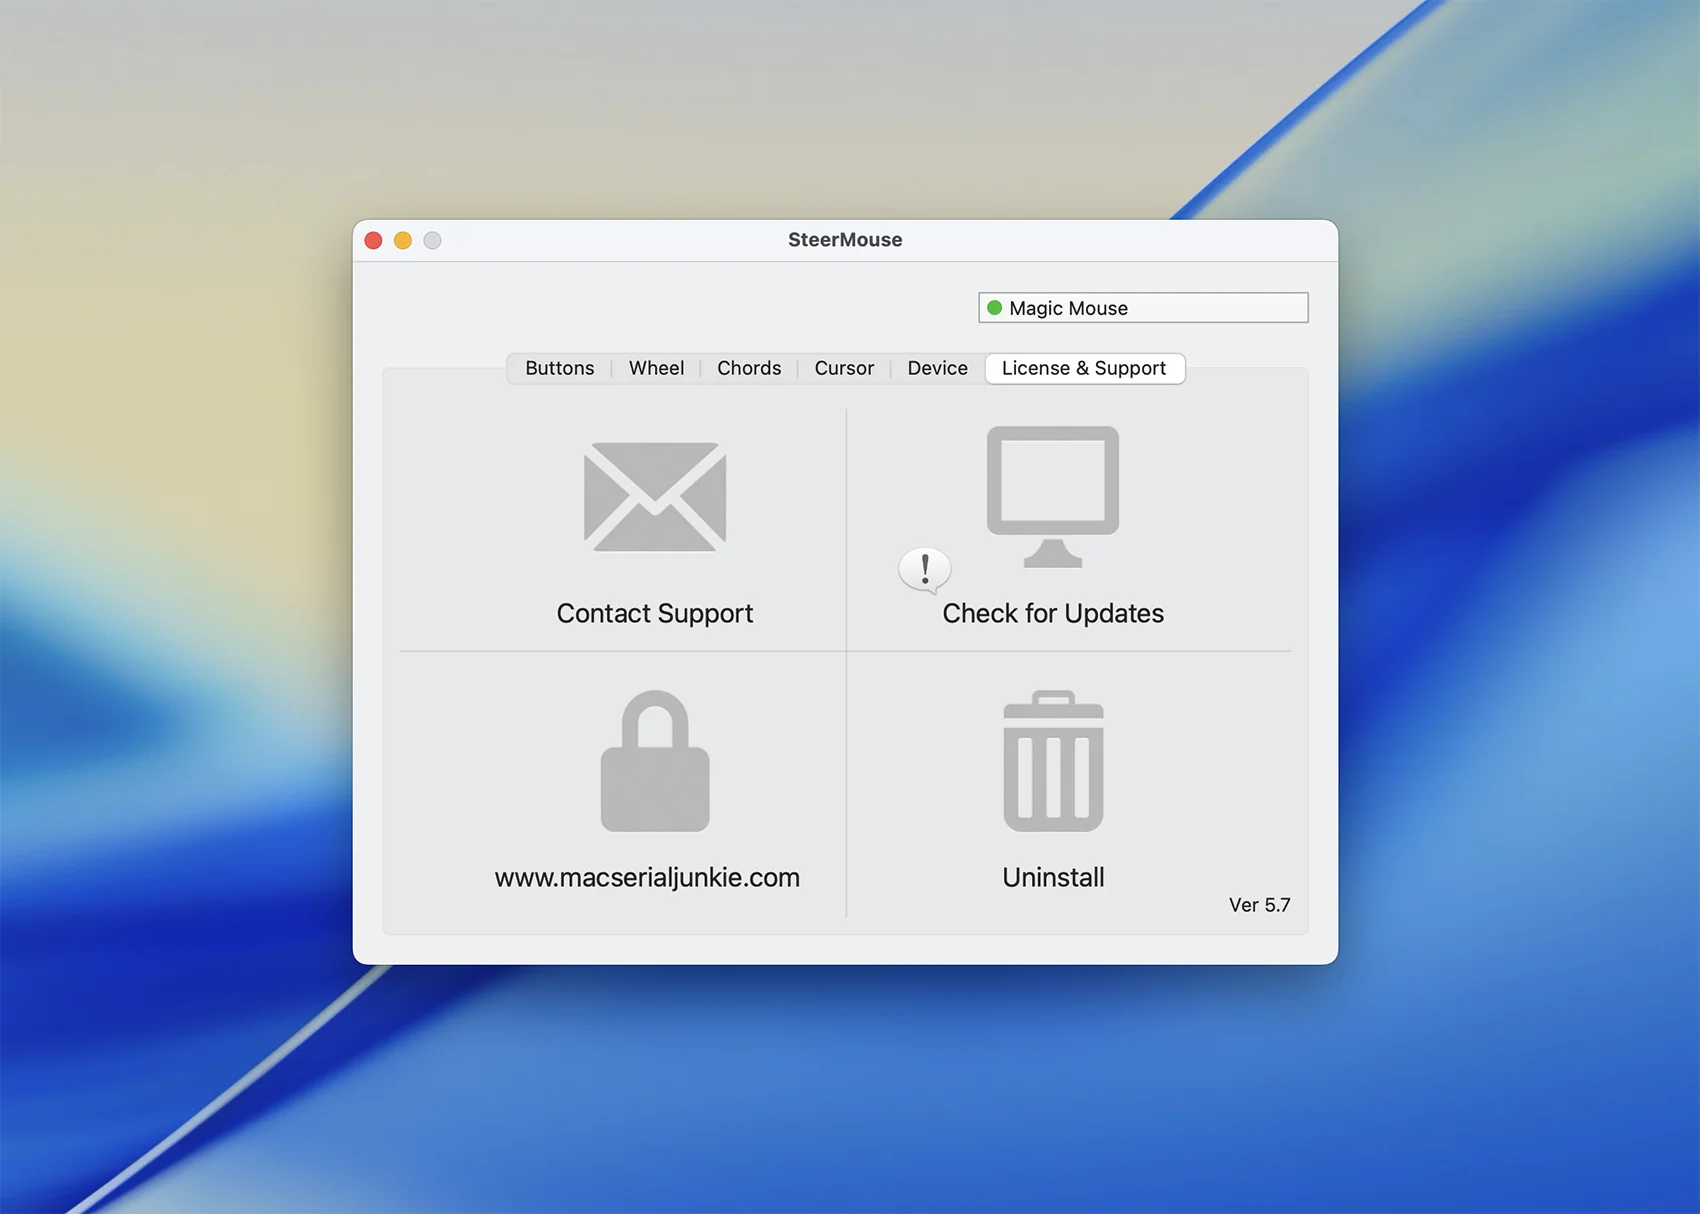
Task: Select the License & Support tab
Action: [1085, 368]
